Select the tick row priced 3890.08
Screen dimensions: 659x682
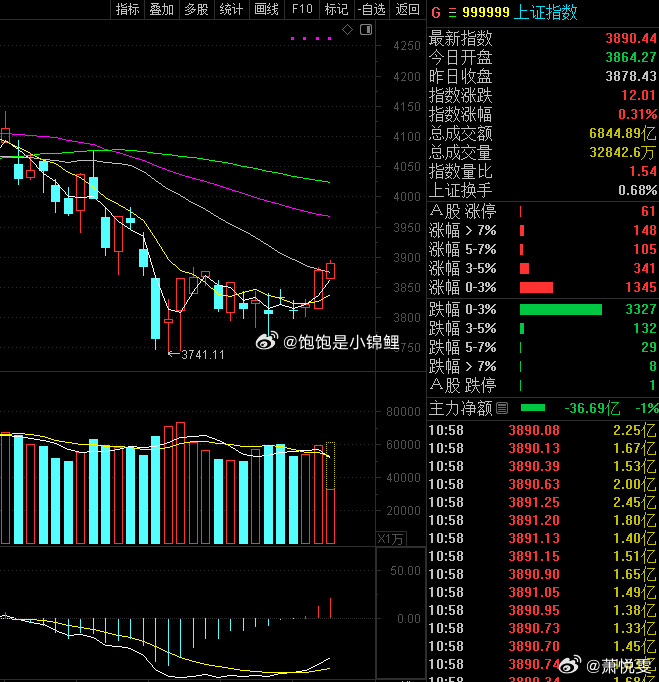[x=542, y=430]
